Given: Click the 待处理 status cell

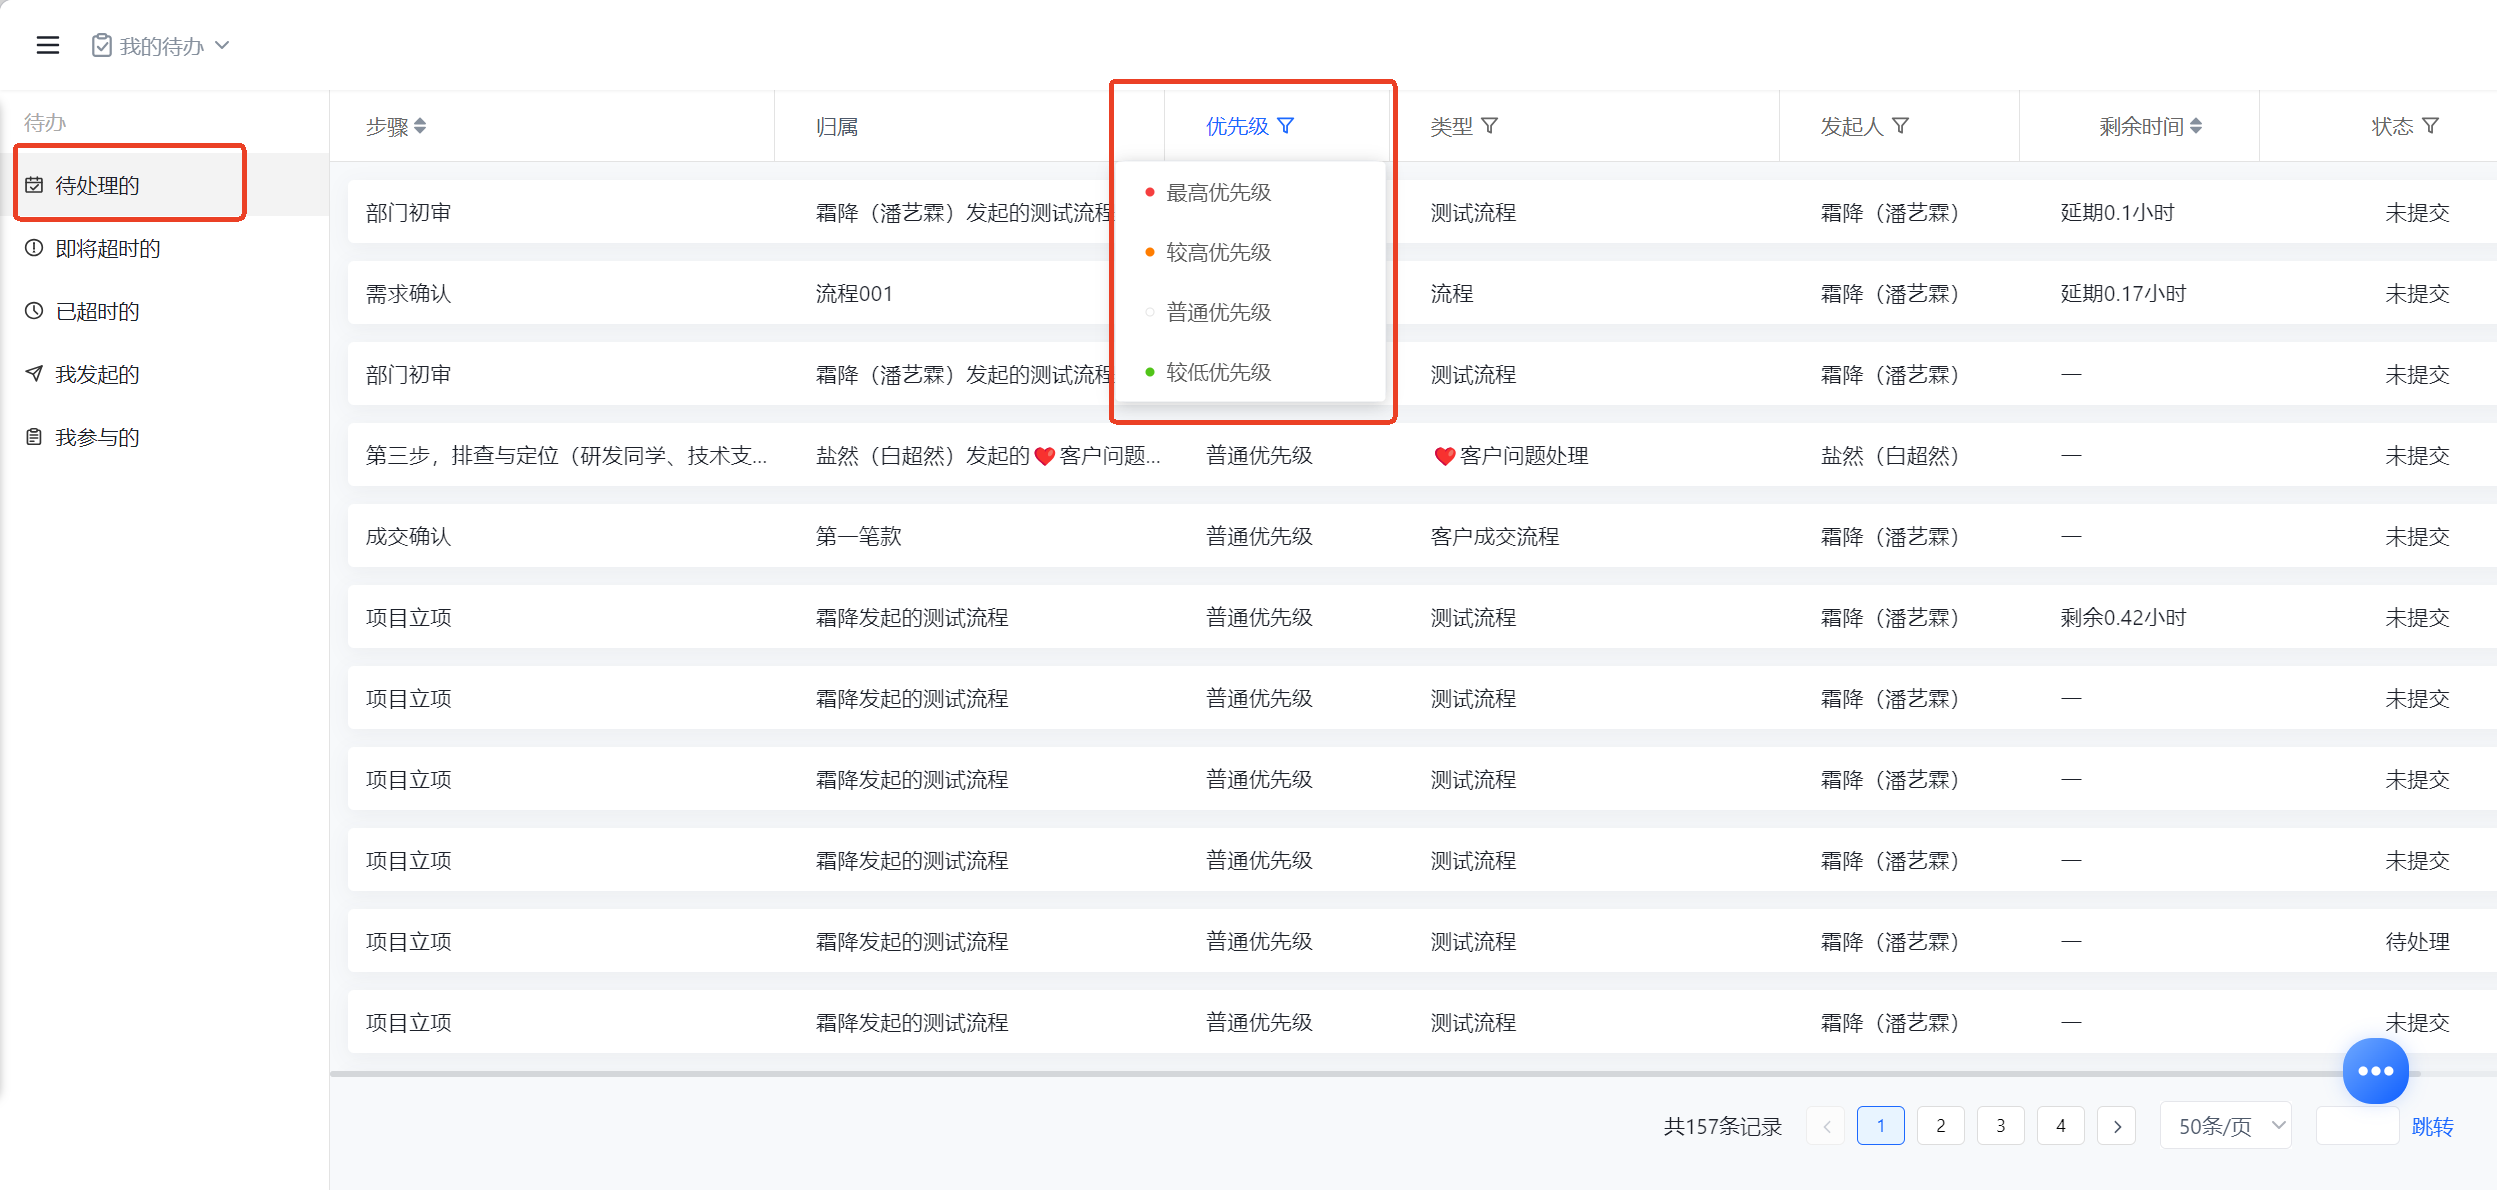Looking at the screenshot, I should [x=2417, y=941].
